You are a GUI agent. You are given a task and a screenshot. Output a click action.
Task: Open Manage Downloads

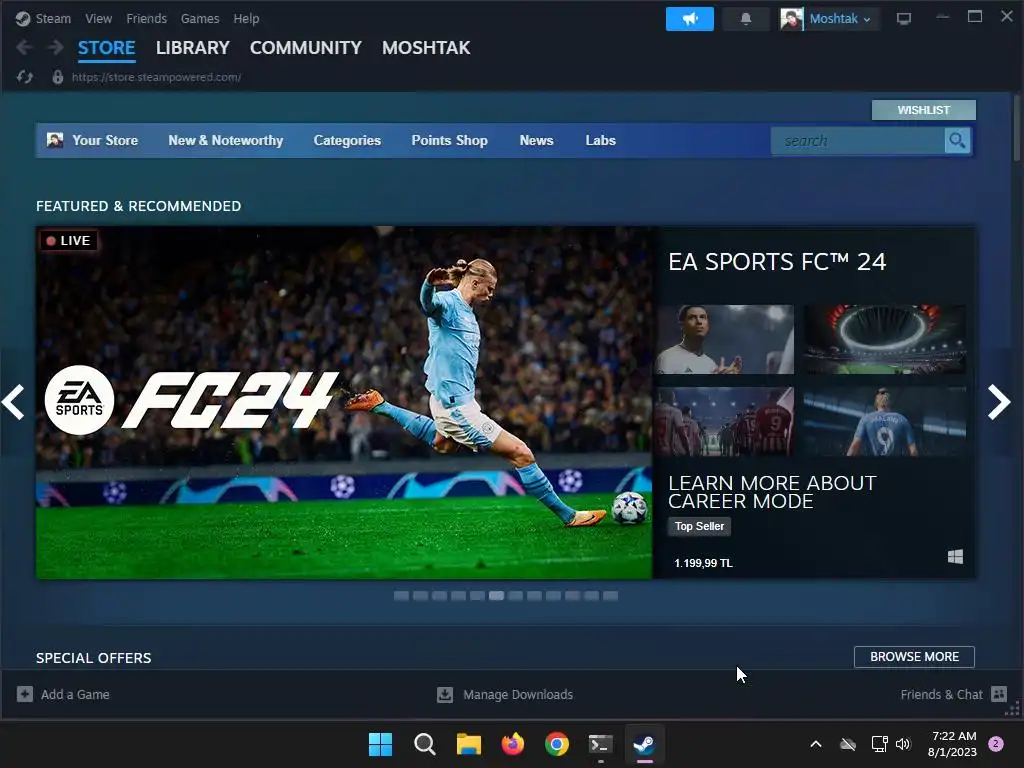(505, 694)
